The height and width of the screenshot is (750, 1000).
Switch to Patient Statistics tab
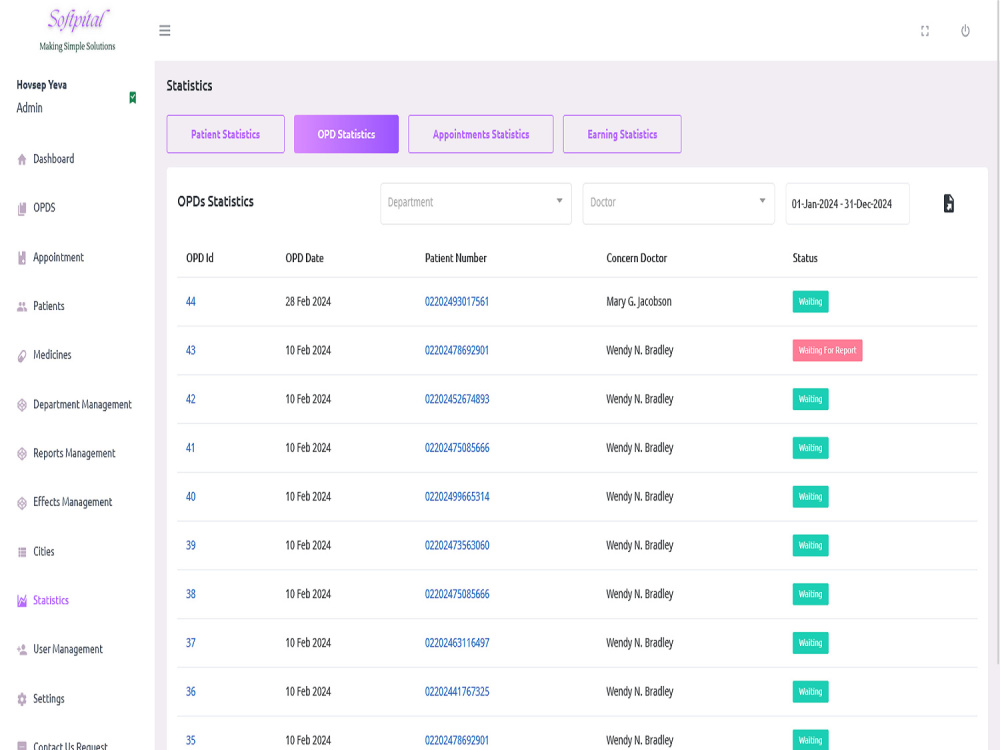(226, 134)
